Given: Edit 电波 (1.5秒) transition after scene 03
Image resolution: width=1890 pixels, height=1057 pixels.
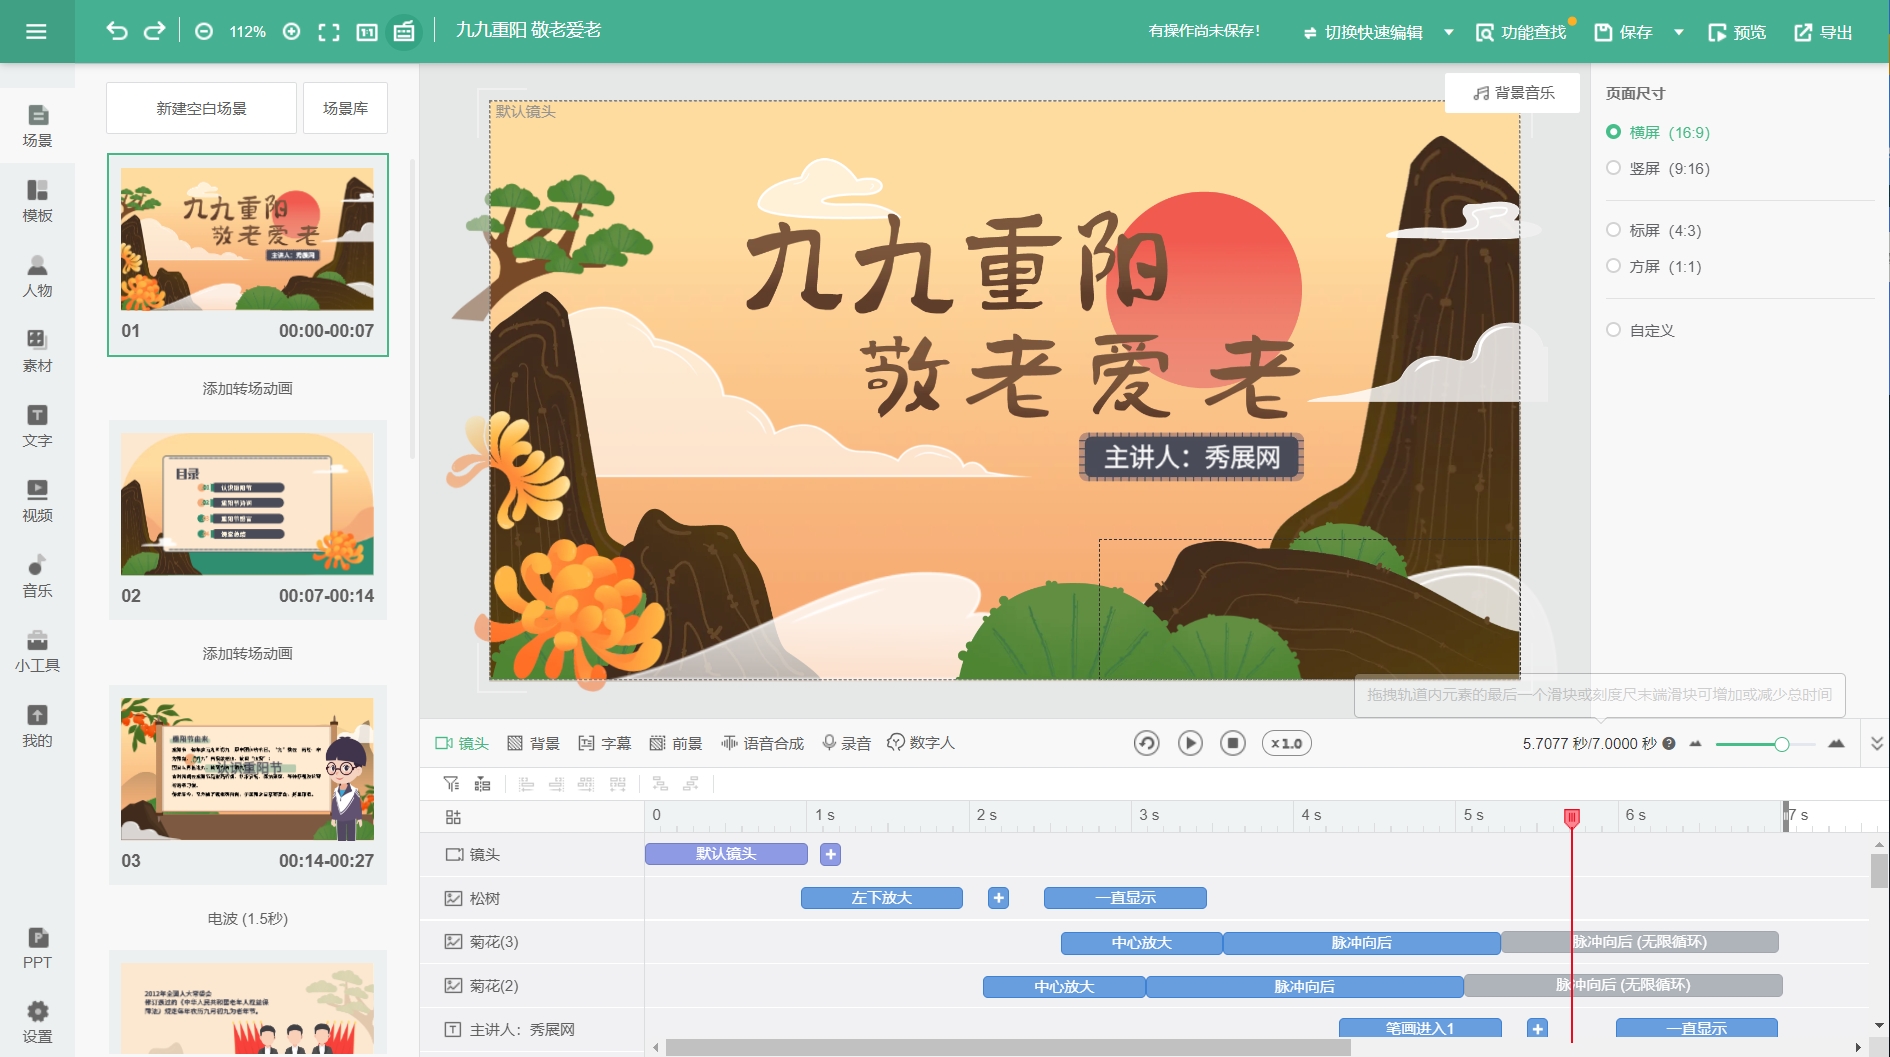Looking at the screenshot, I should pos(247,918).
